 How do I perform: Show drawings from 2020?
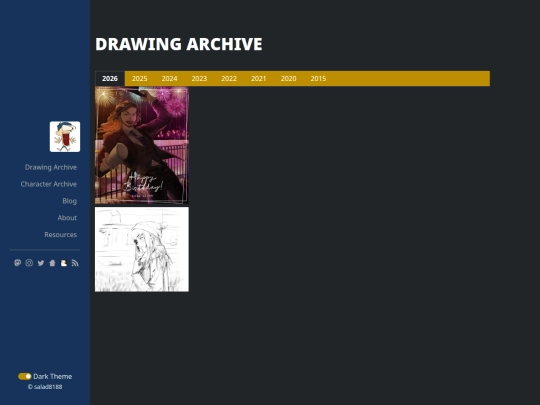point(289,79)
